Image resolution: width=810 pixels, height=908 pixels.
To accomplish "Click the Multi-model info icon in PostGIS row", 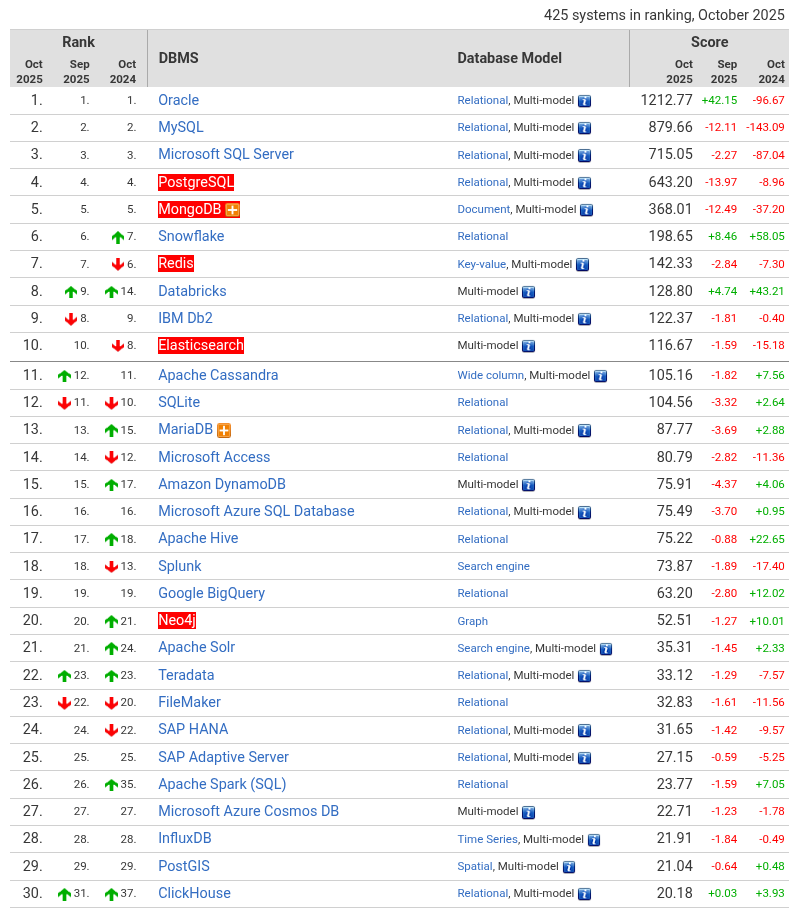I will tap(569, 866).
